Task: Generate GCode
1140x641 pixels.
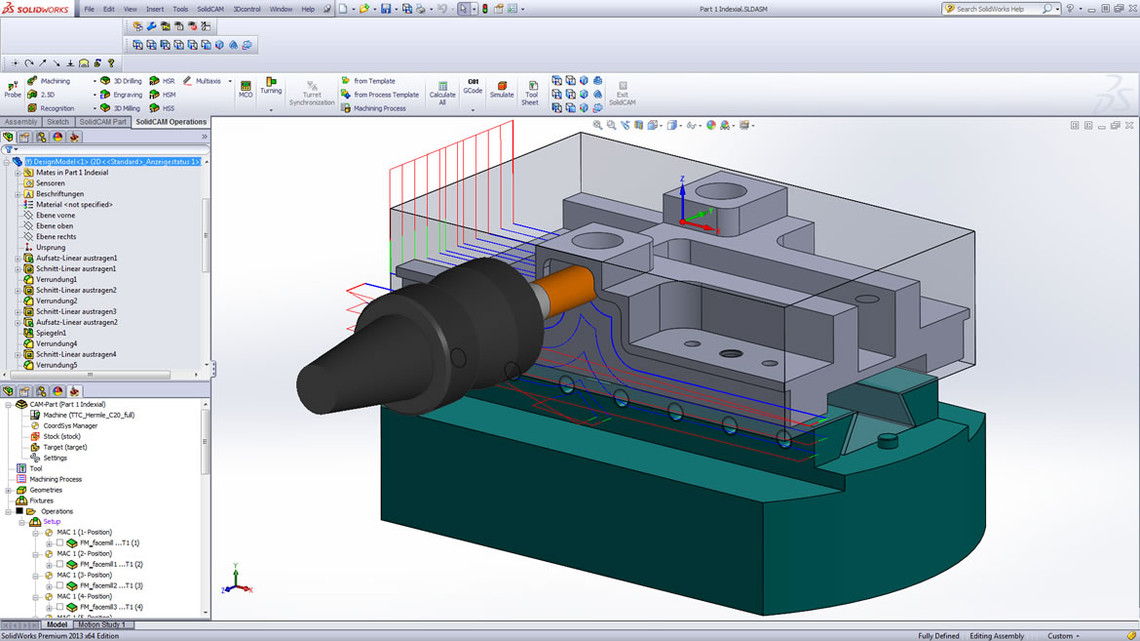Action: [x=473, y=86]
